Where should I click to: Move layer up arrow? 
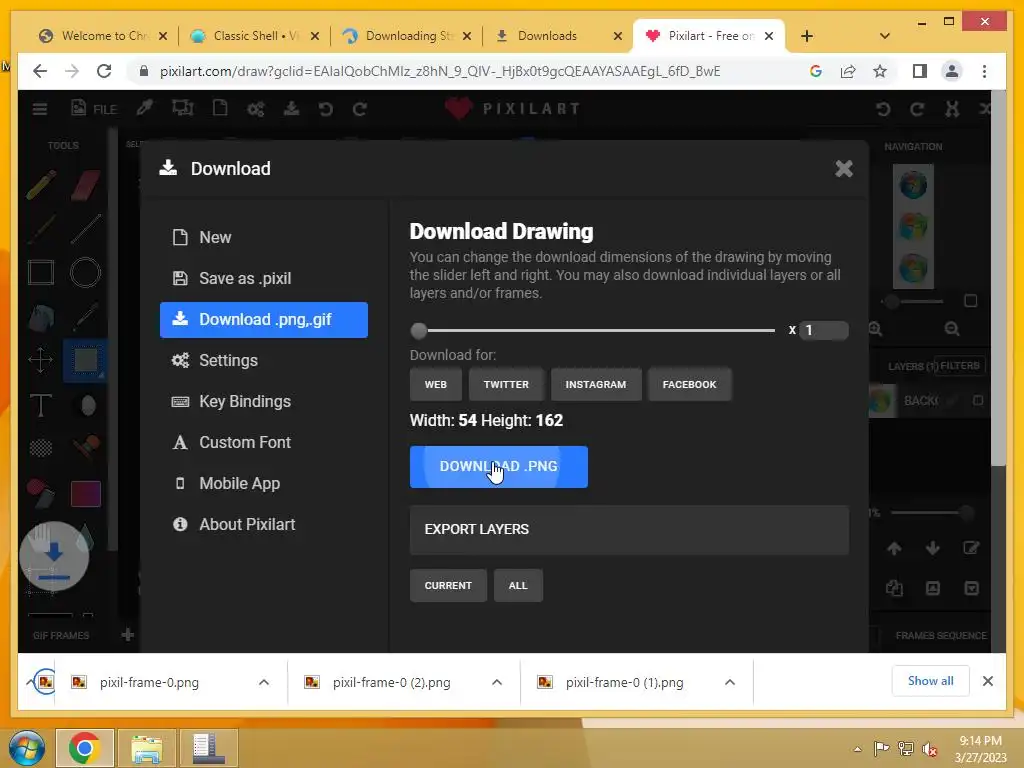tap(894, 549)
